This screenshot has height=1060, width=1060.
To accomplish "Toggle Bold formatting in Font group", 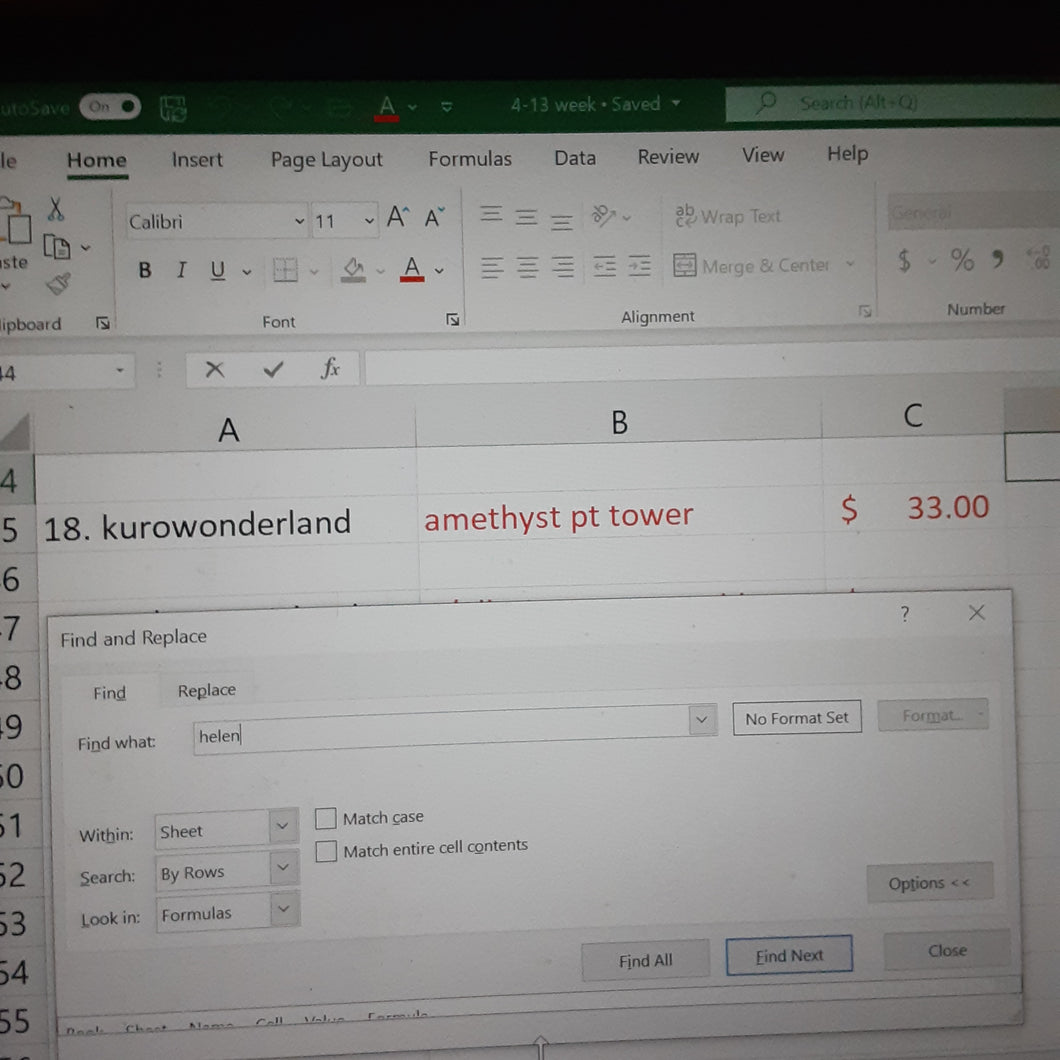I will coord(145,270).
